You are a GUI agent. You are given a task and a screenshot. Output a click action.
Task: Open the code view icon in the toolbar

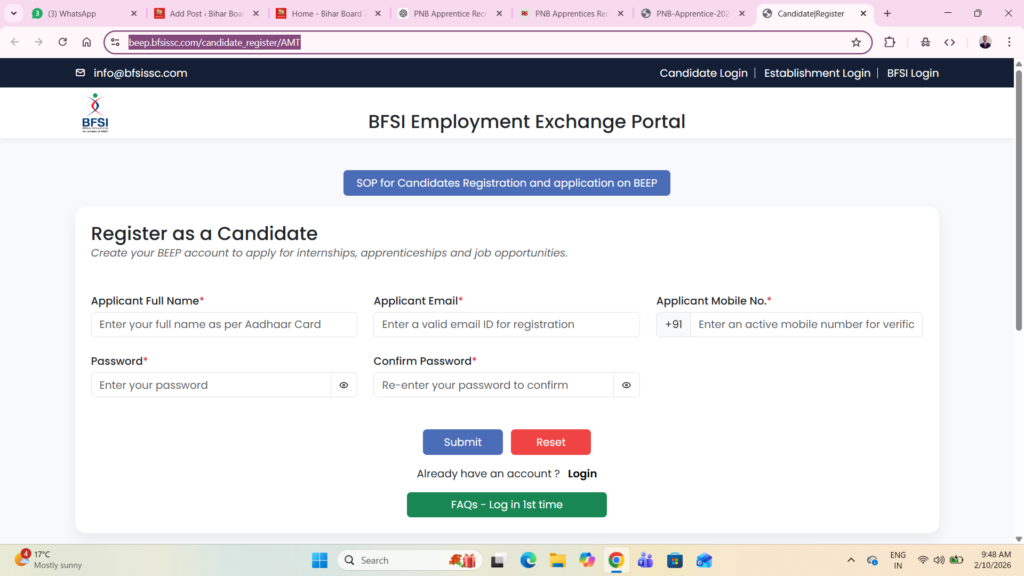tap(951, 44)
